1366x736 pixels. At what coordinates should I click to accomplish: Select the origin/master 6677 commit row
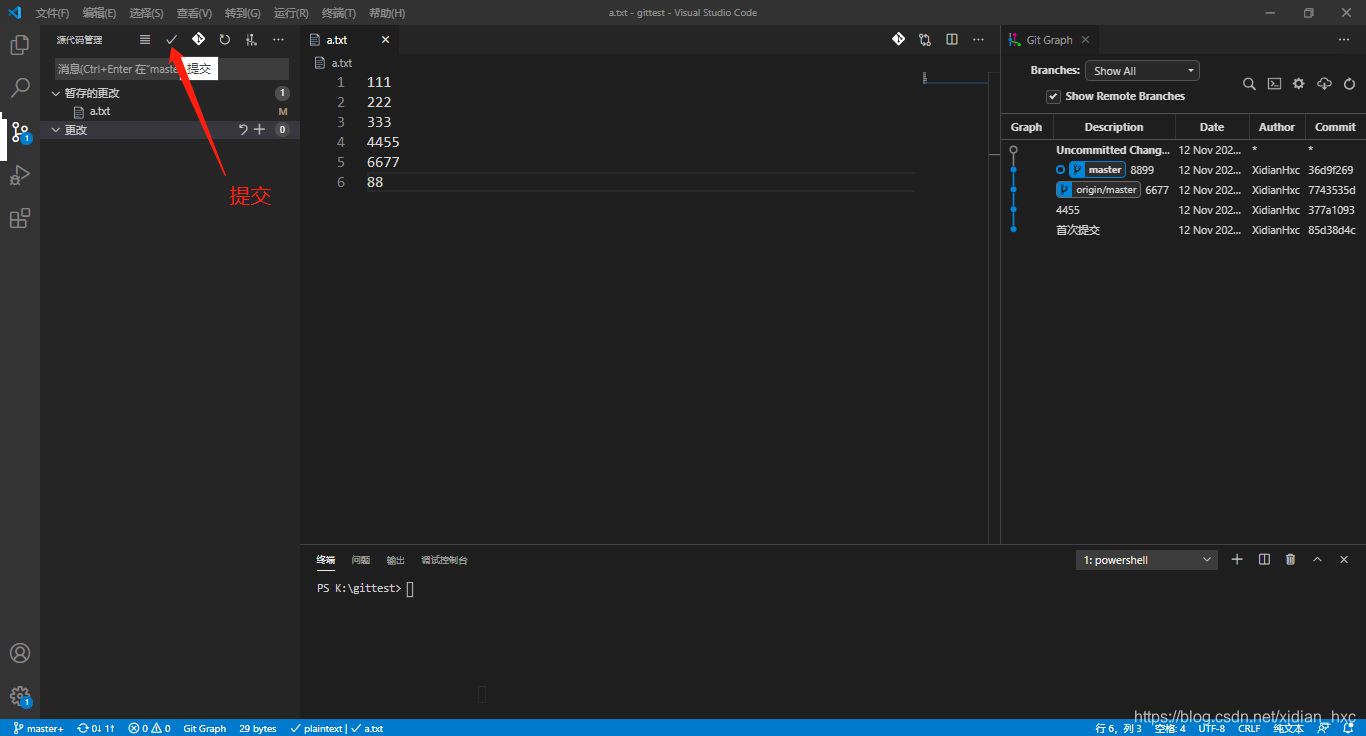(1183, 190)
